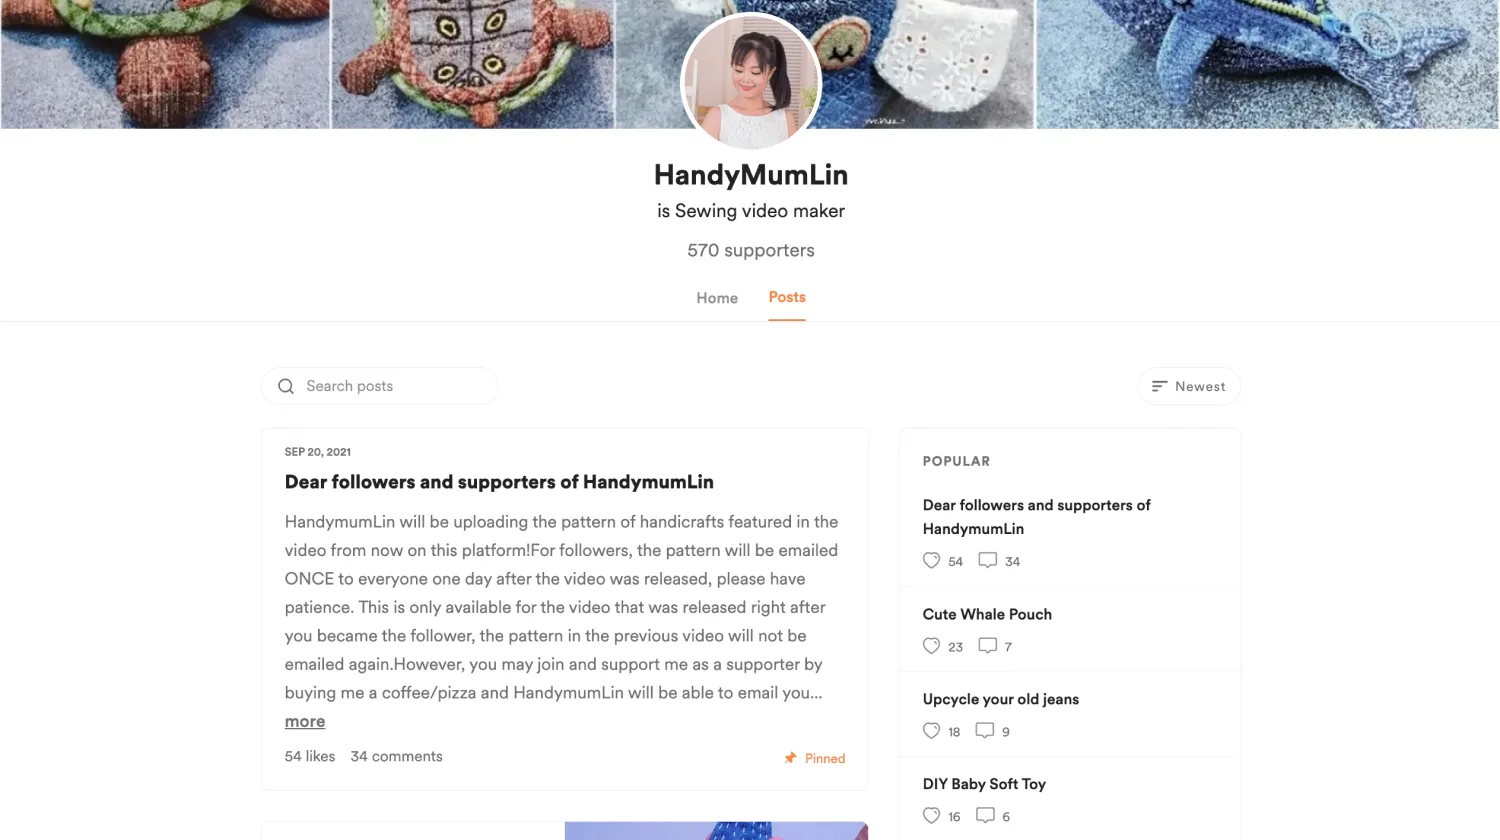Open the Newest sort dropdown
This screenshot has width=1500, height=840.
tap(1189, 386)
